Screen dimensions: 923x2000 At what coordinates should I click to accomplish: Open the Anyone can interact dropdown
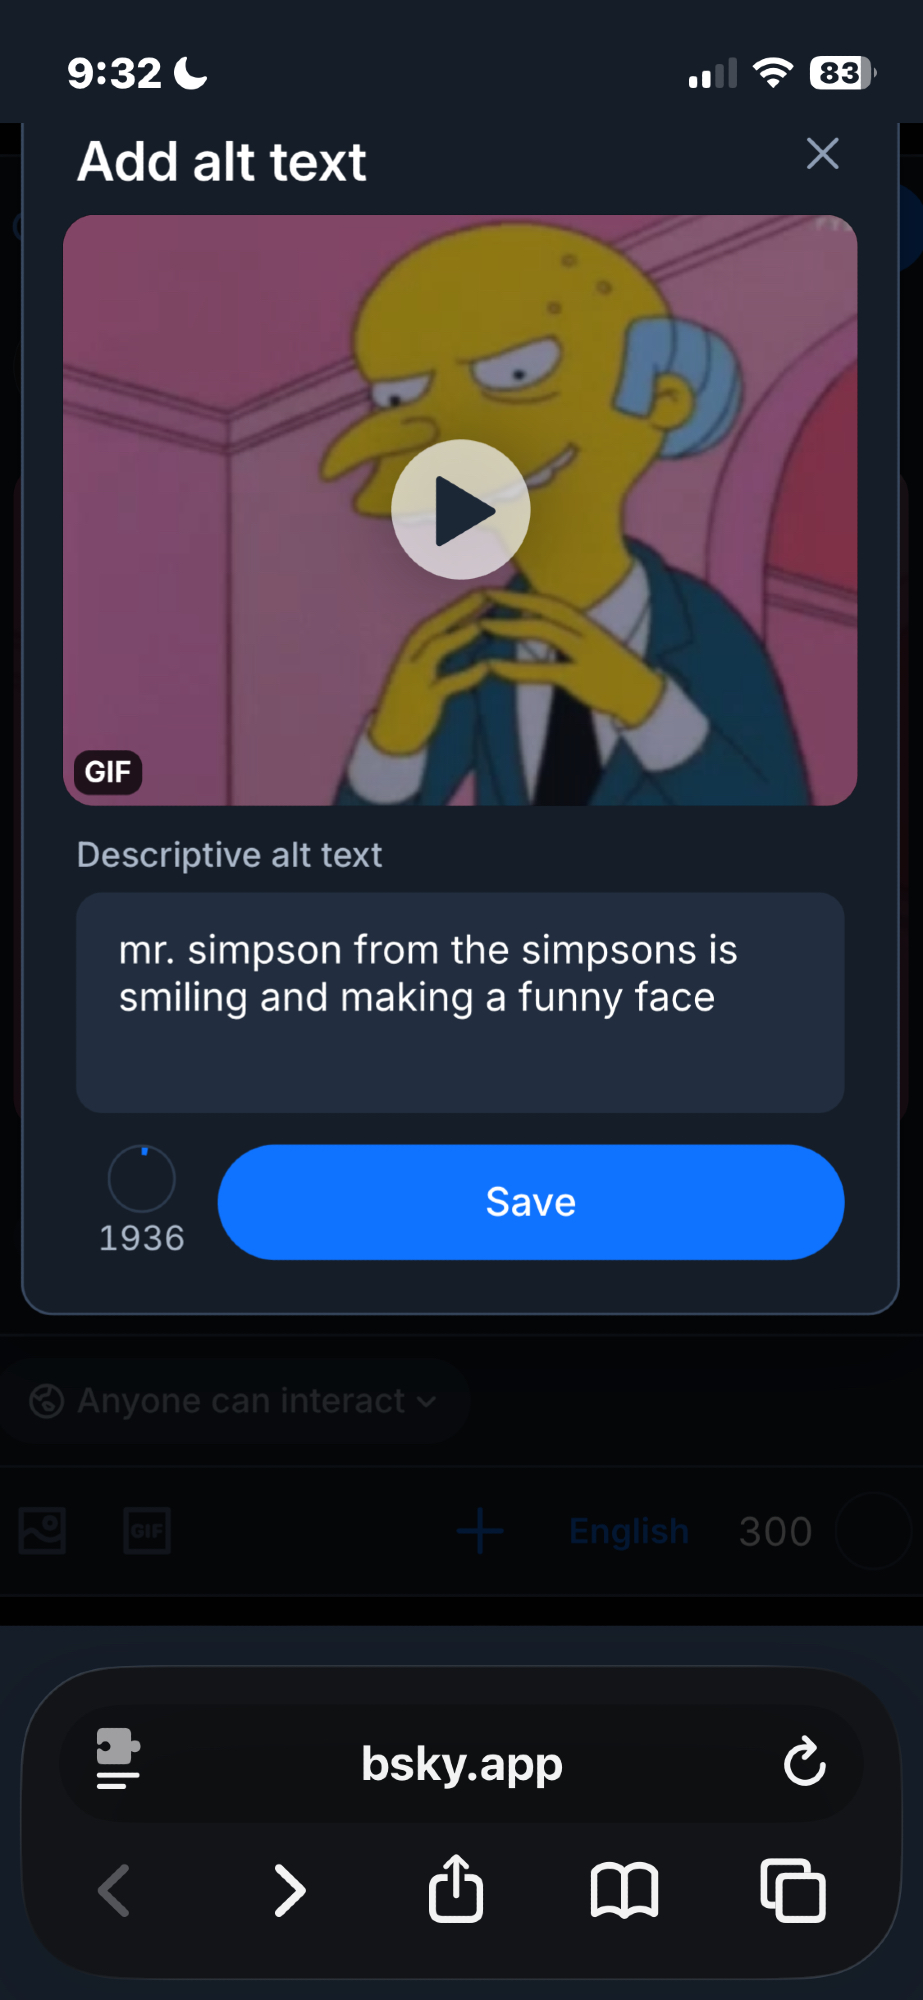(236, 1401)
